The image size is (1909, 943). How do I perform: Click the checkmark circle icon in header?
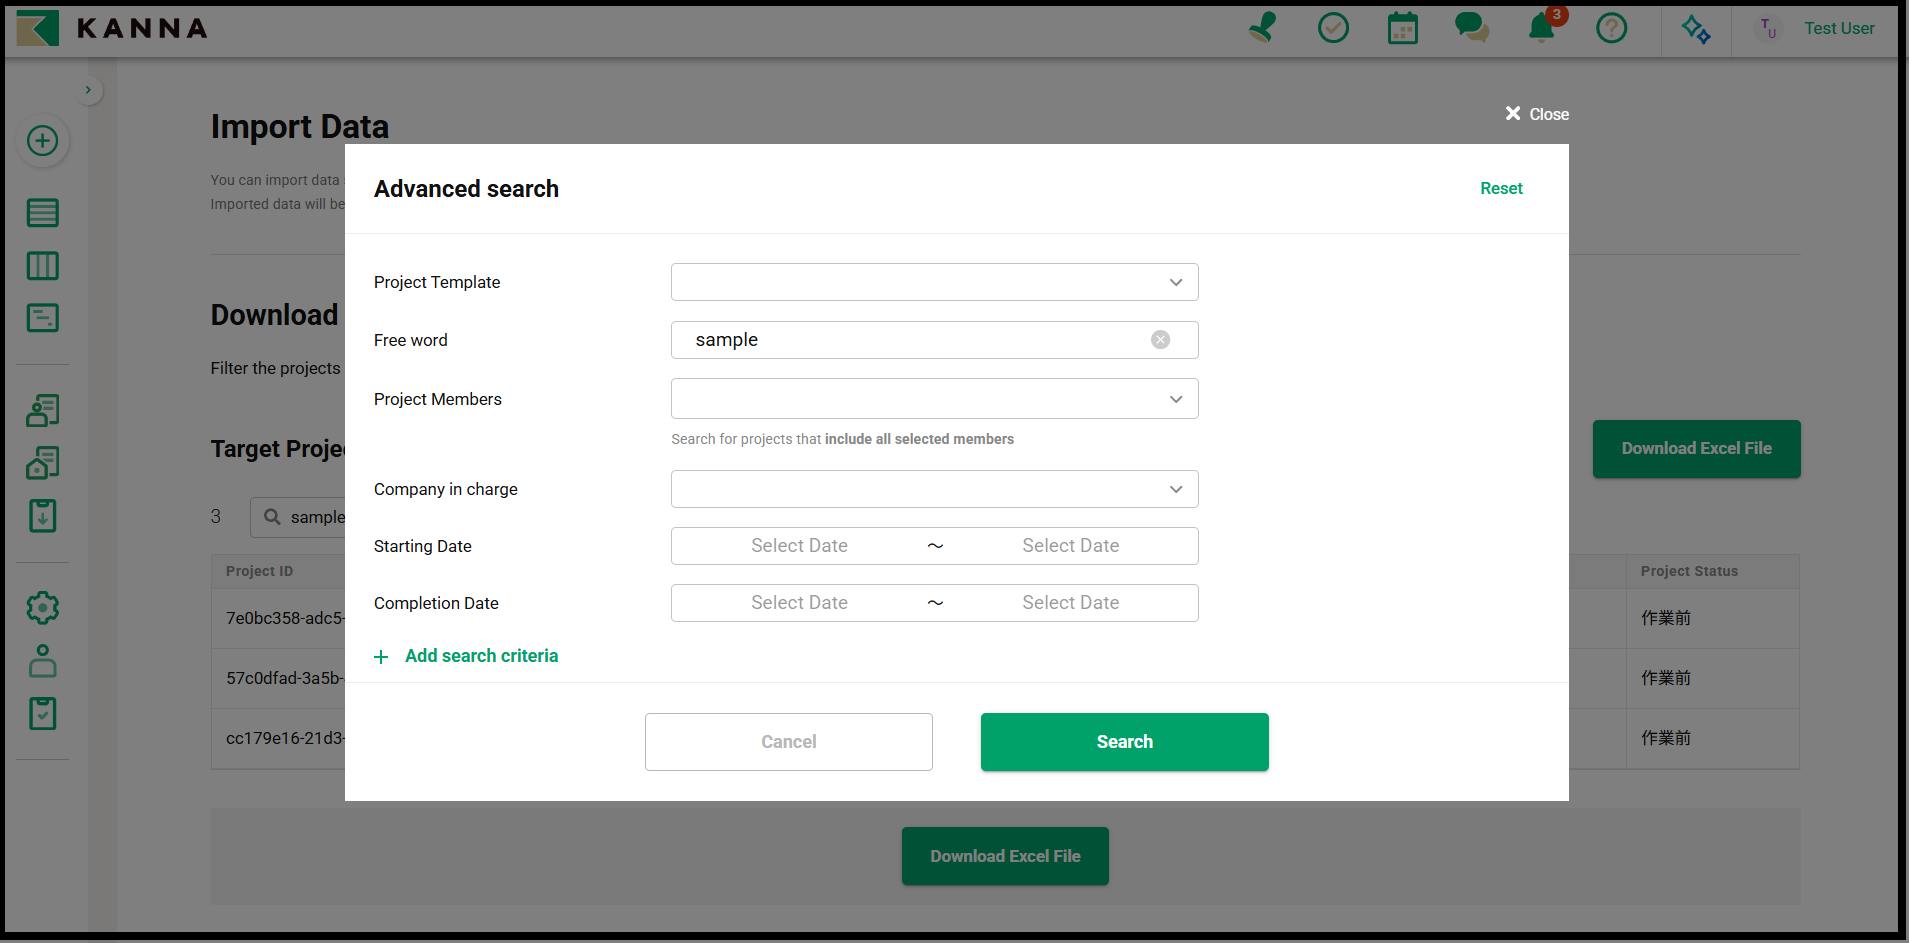(x=1333, y=28)
